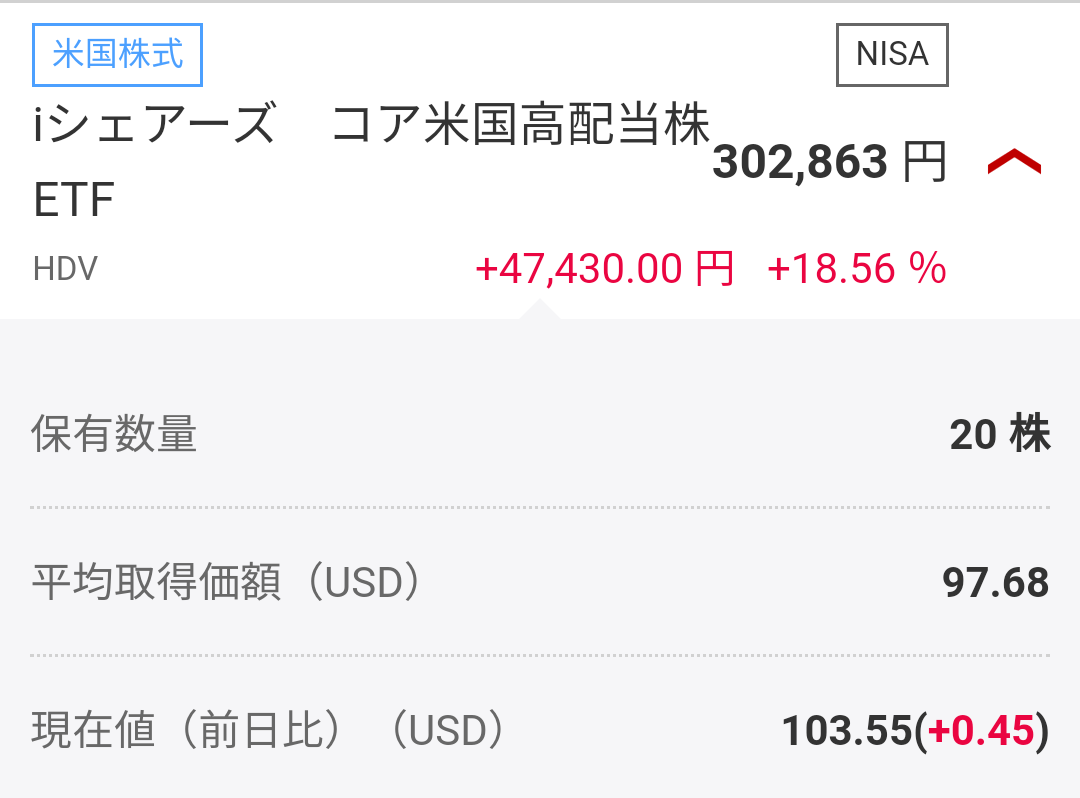Tap the 103.55 current price value
Screen dimensions: 1080x798
(x=847, y=731)
